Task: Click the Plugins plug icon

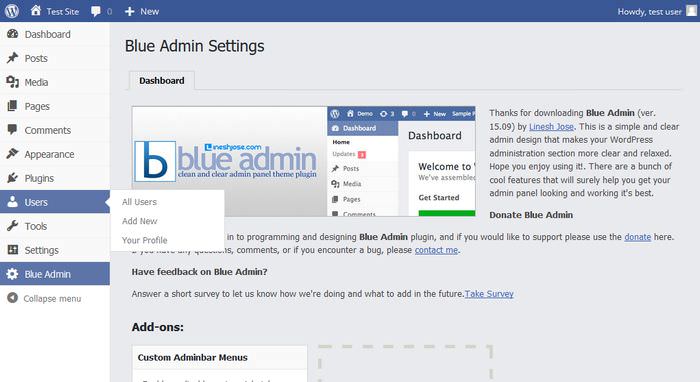Action: [x=12, y=178]
